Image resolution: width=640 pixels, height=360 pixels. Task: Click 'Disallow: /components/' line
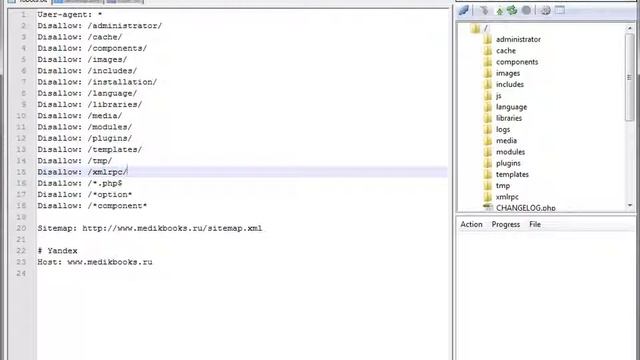tap(92, 48)
